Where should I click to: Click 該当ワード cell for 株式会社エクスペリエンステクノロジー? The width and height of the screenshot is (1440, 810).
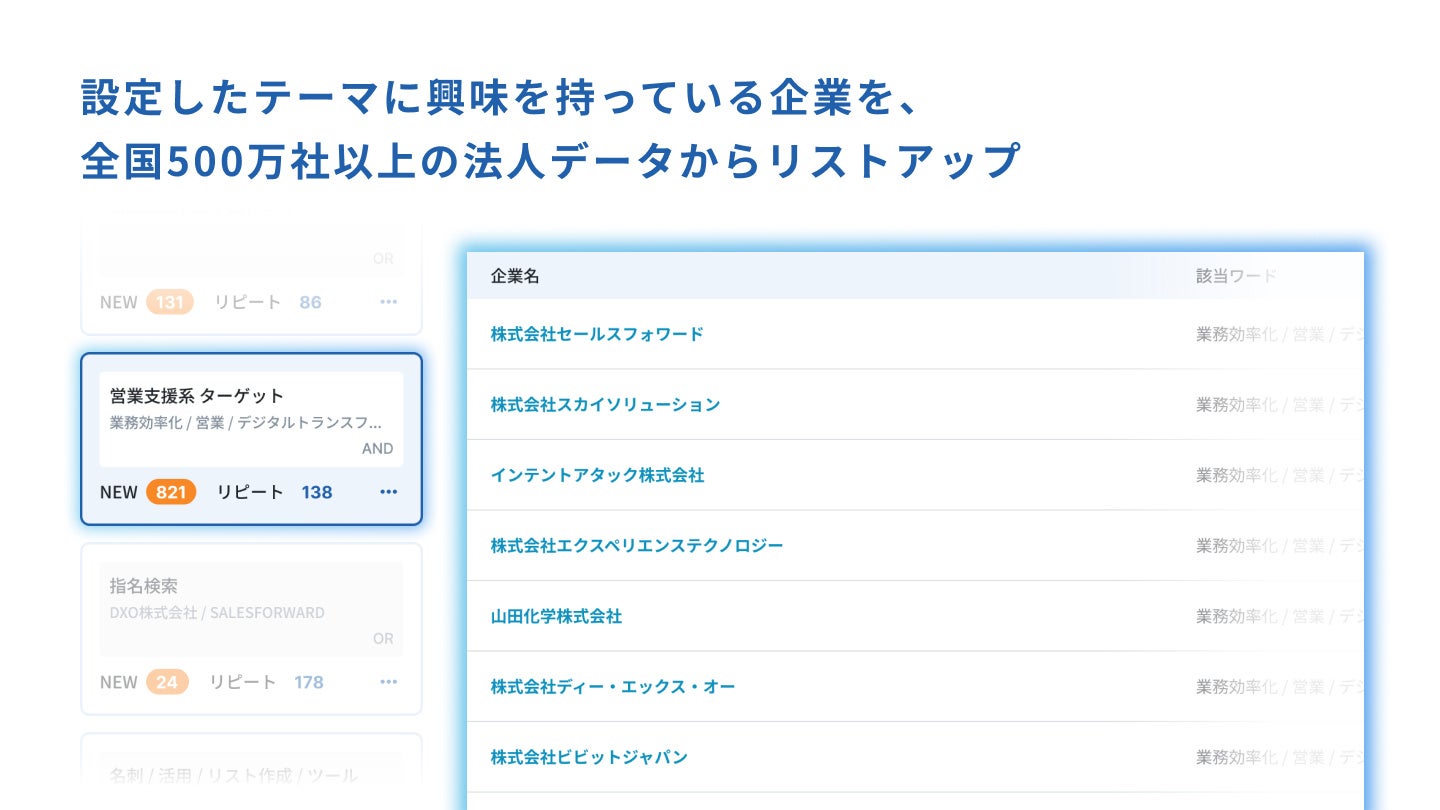tap(1280, 546)
